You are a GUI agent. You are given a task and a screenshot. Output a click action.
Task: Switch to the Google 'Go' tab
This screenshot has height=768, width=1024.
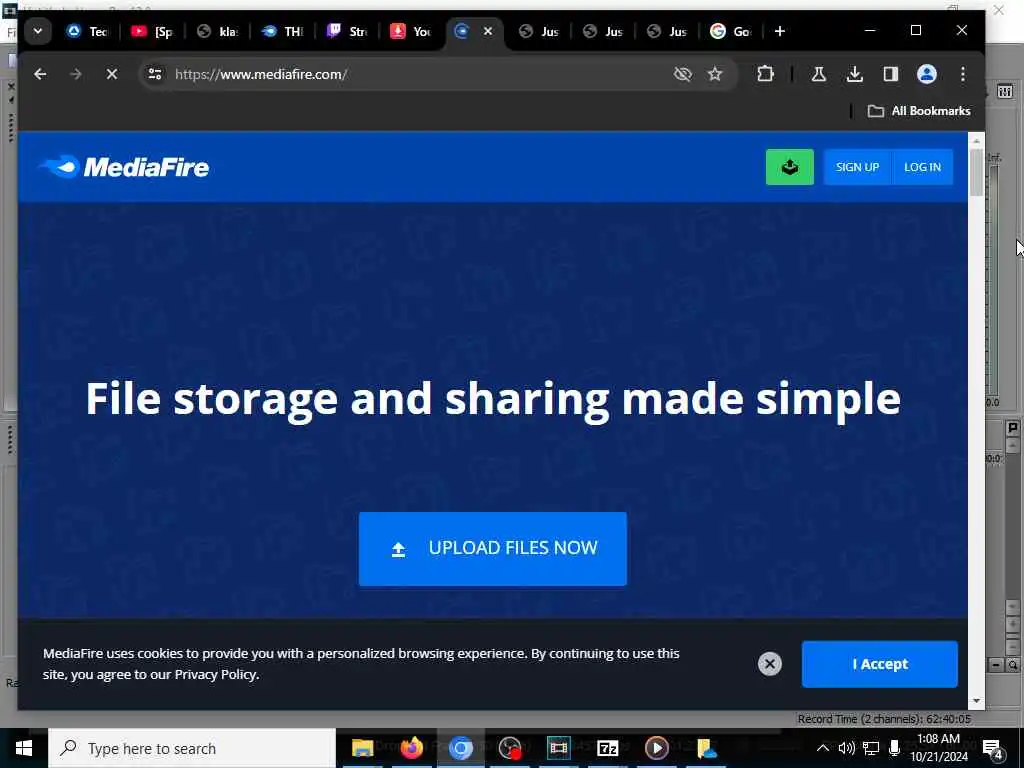731,31
